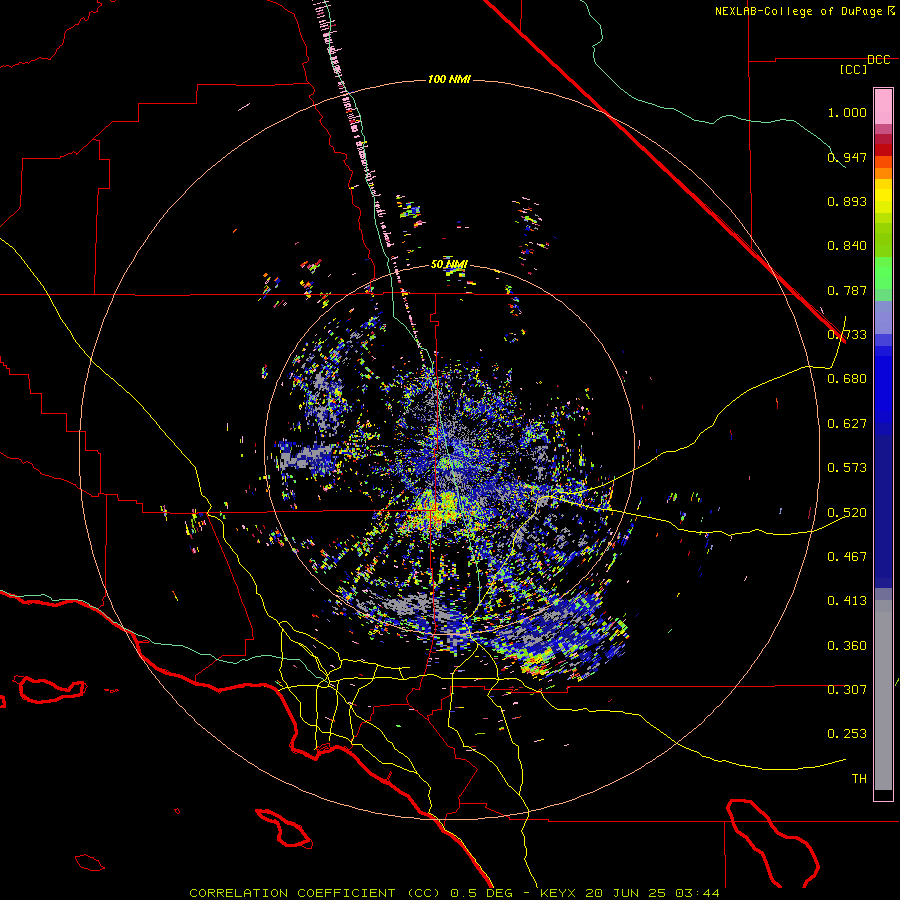Click the CORRELATION COEFFICIENT (CC) caption text

click(316, 893)
